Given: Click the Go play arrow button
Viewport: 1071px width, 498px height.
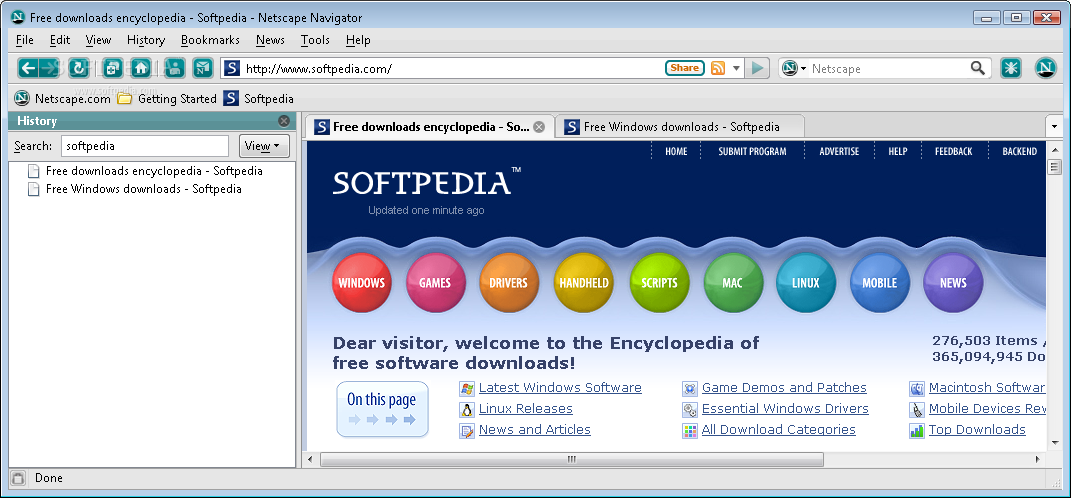Looking at the screenshot, I should [x=757, y=68].
